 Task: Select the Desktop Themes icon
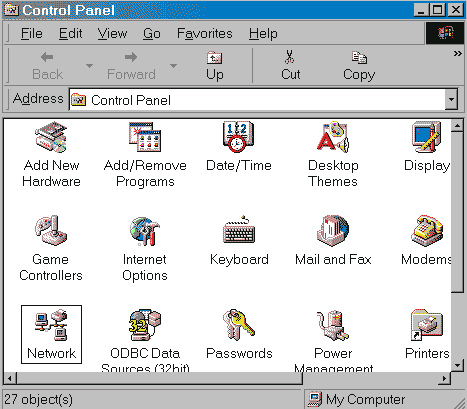tap(333, 137)
